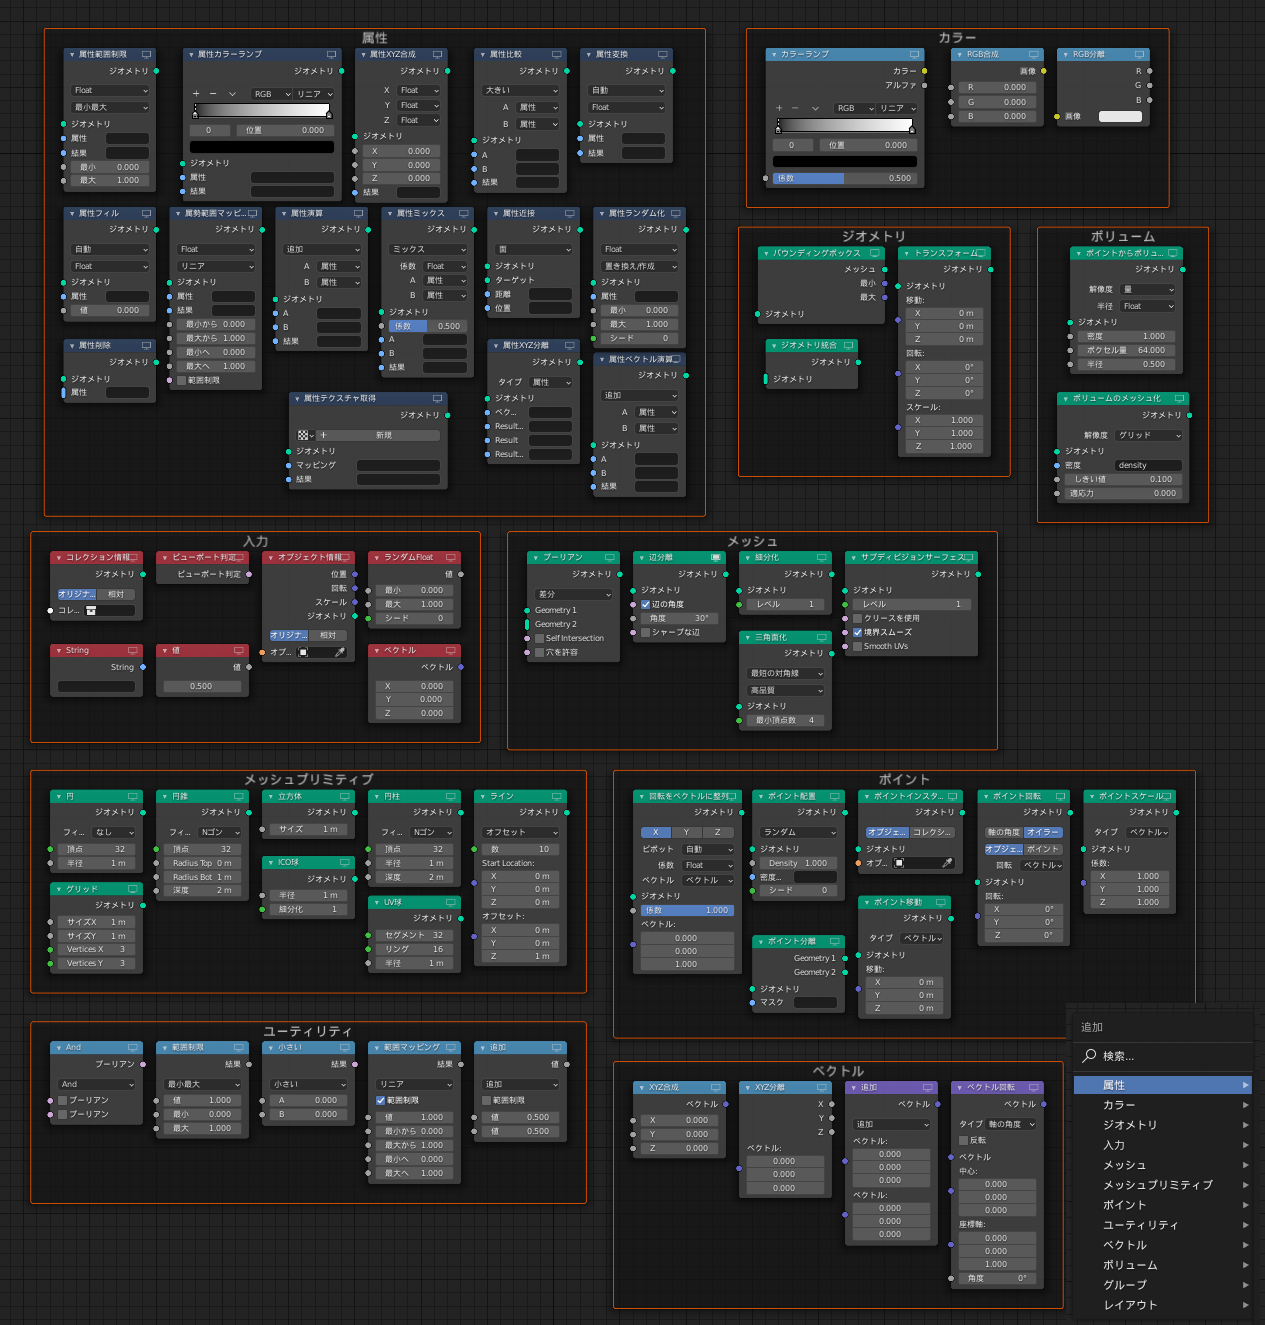This screenshot has width=1265, height=1325.
Task: Click the plus icon in 属性カラーランプ
Action: pos(196,94)
